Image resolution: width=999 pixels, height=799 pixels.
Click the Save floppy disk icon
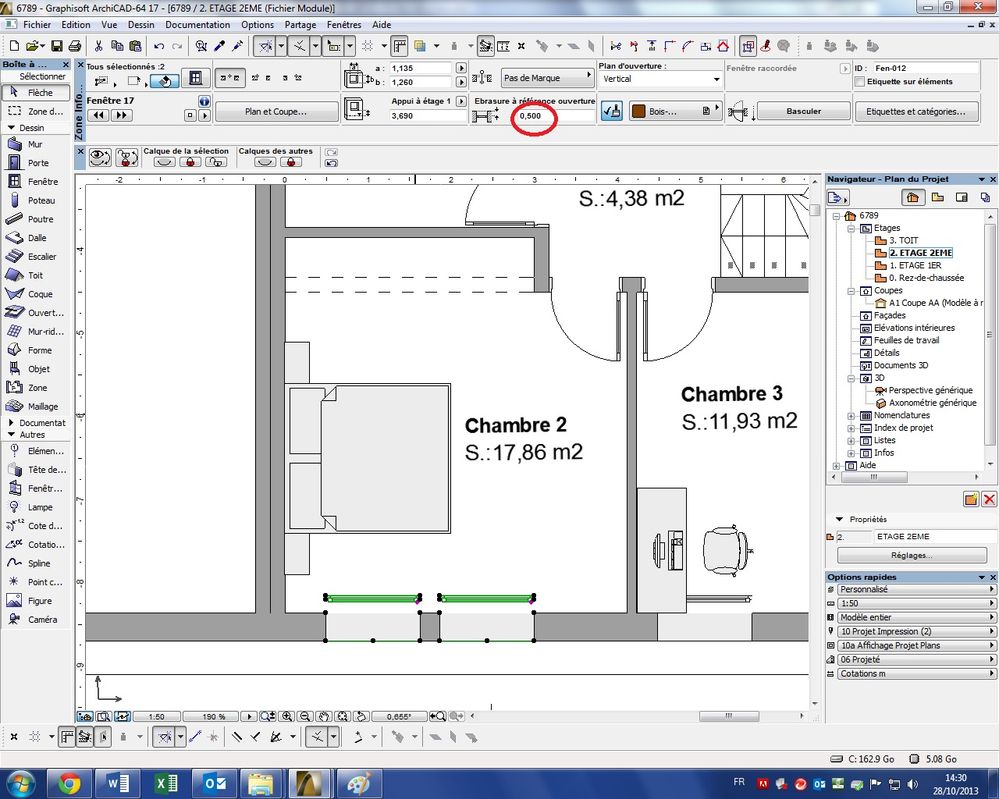[x=57, y=46]
